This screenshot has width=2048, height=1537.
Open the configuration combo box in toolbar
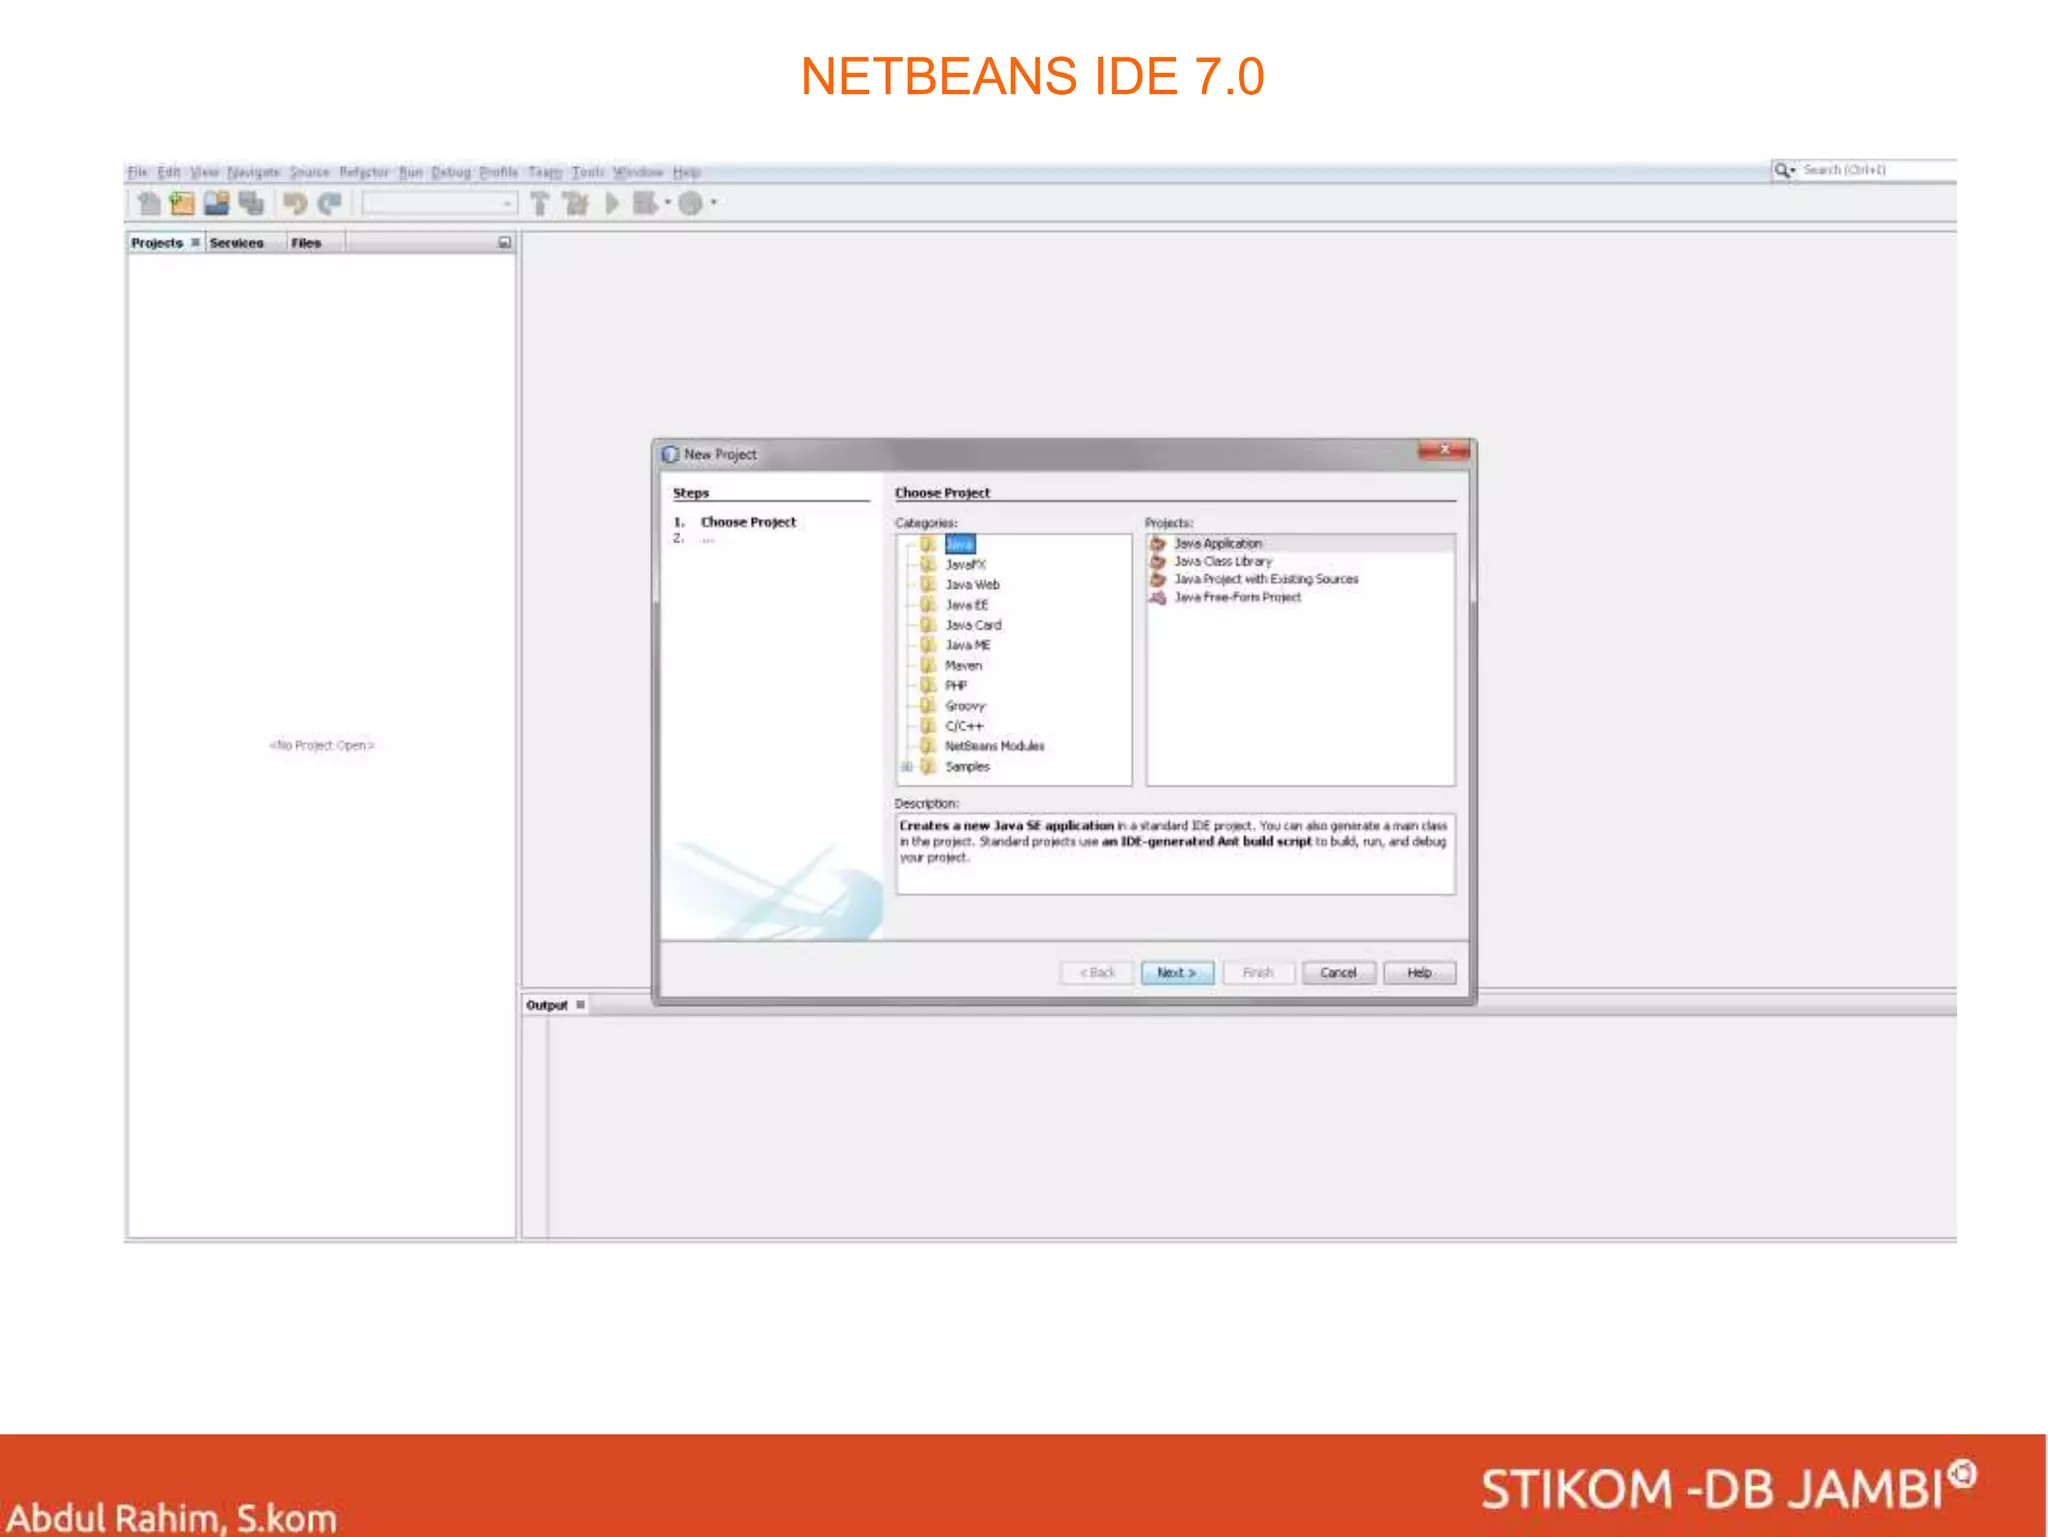tap(439, 204)
